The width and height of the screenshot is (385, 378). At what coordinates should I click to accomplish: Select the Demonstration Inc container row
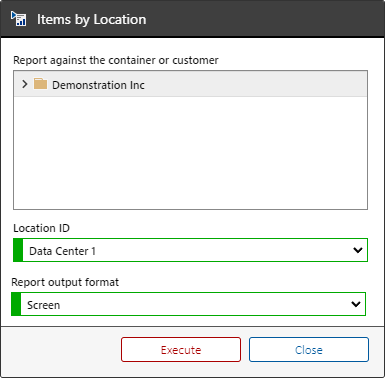pyautogui.click(x=190, y=84)
